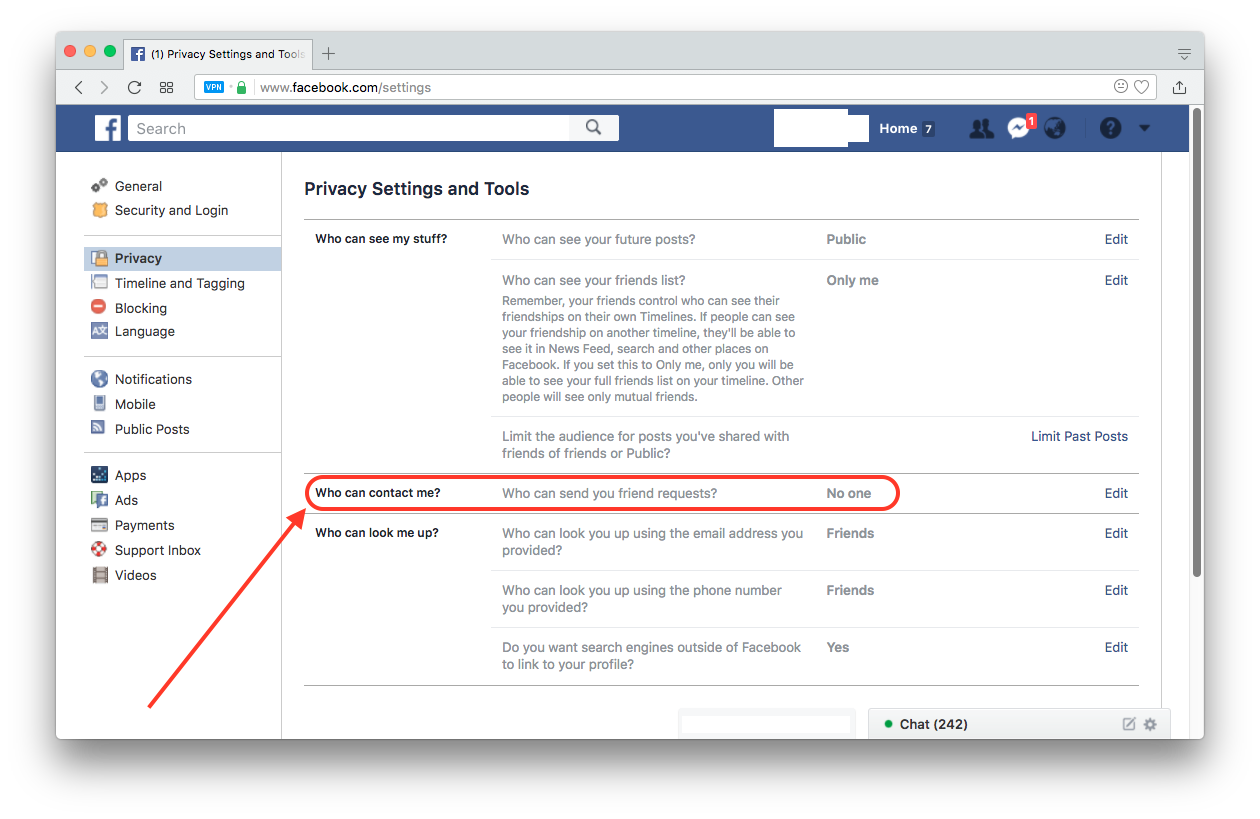Click the browser Back arrow

(79, 87)
